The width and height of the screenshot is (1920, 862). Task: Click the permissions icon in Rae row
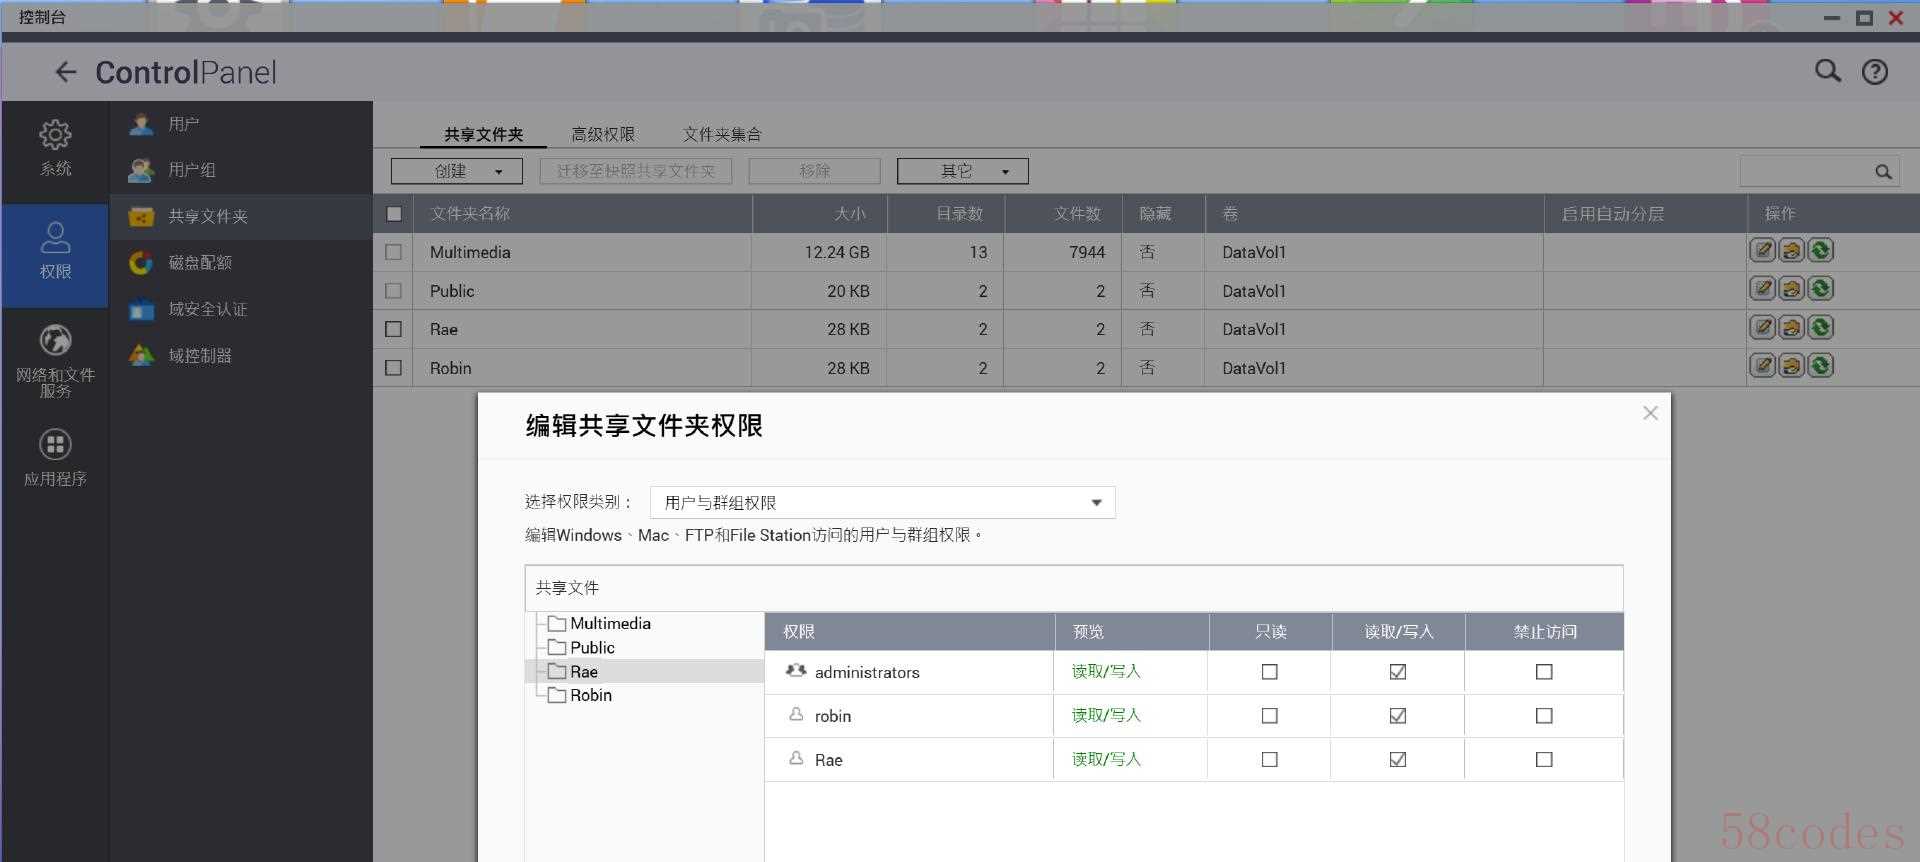tap(1791, 328)
